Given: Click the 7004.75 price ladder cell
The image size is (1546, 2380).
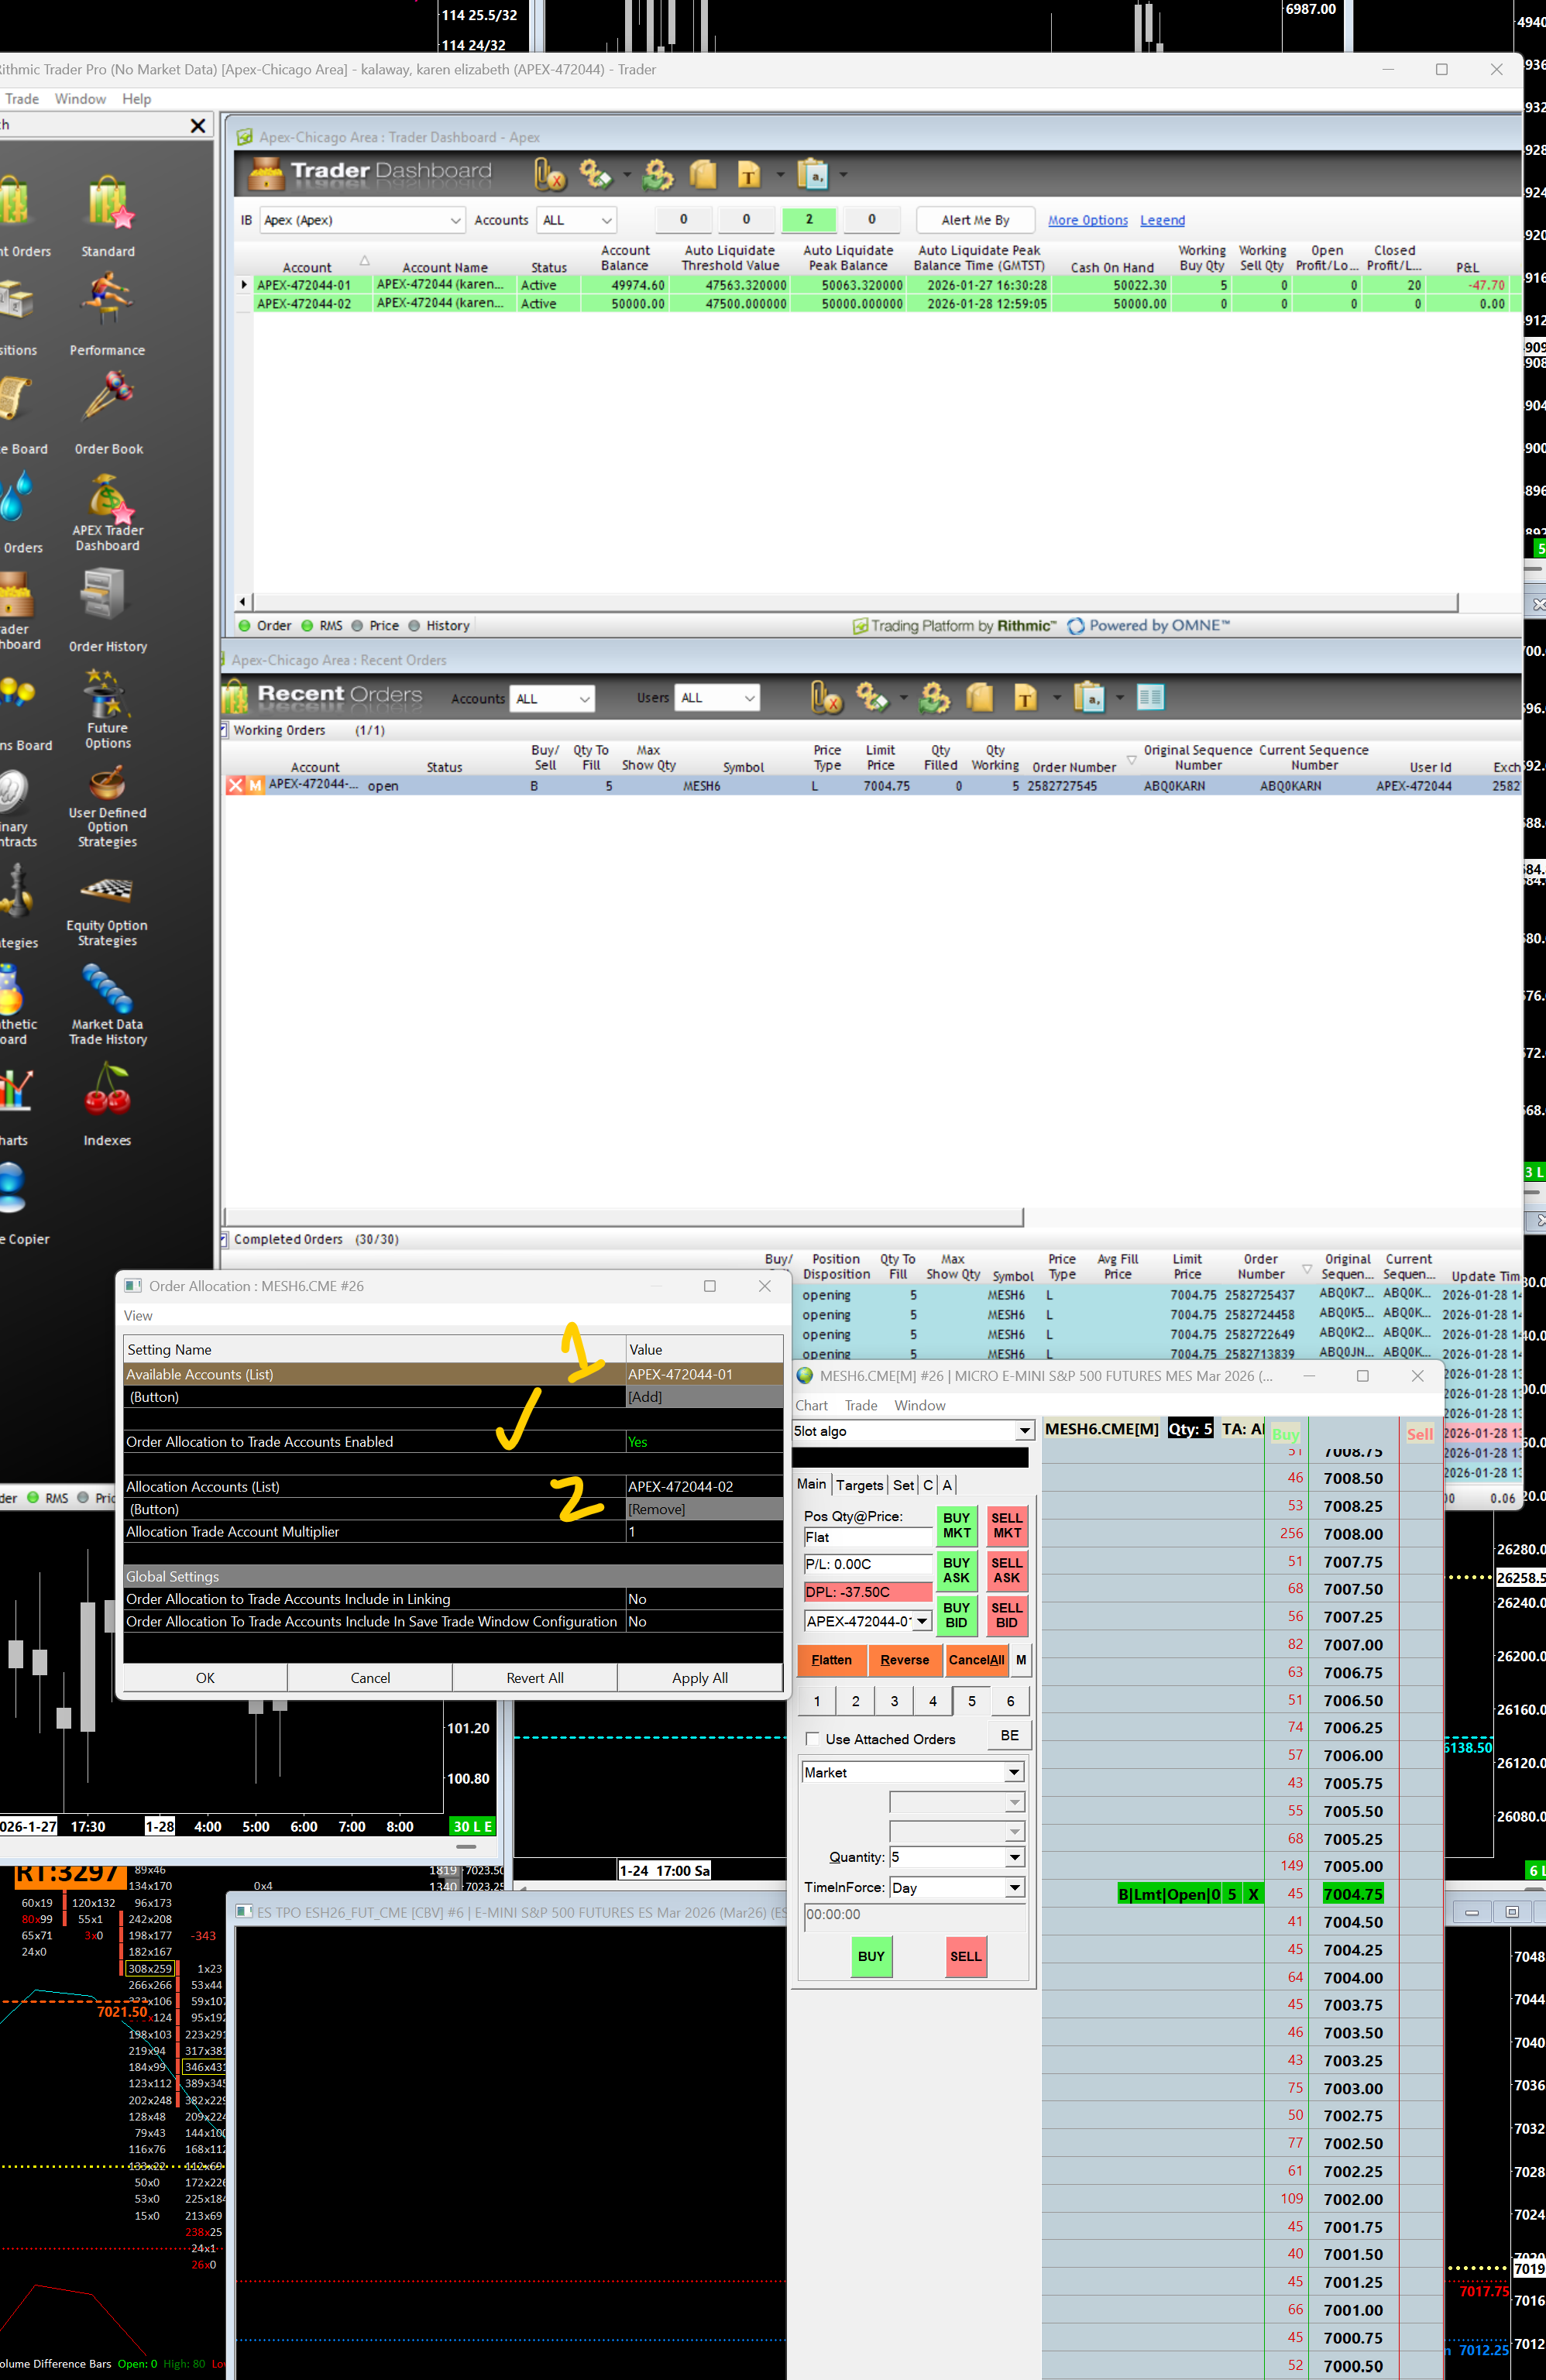Looking at the screenshot, I should click(x=1352, y=1894).
